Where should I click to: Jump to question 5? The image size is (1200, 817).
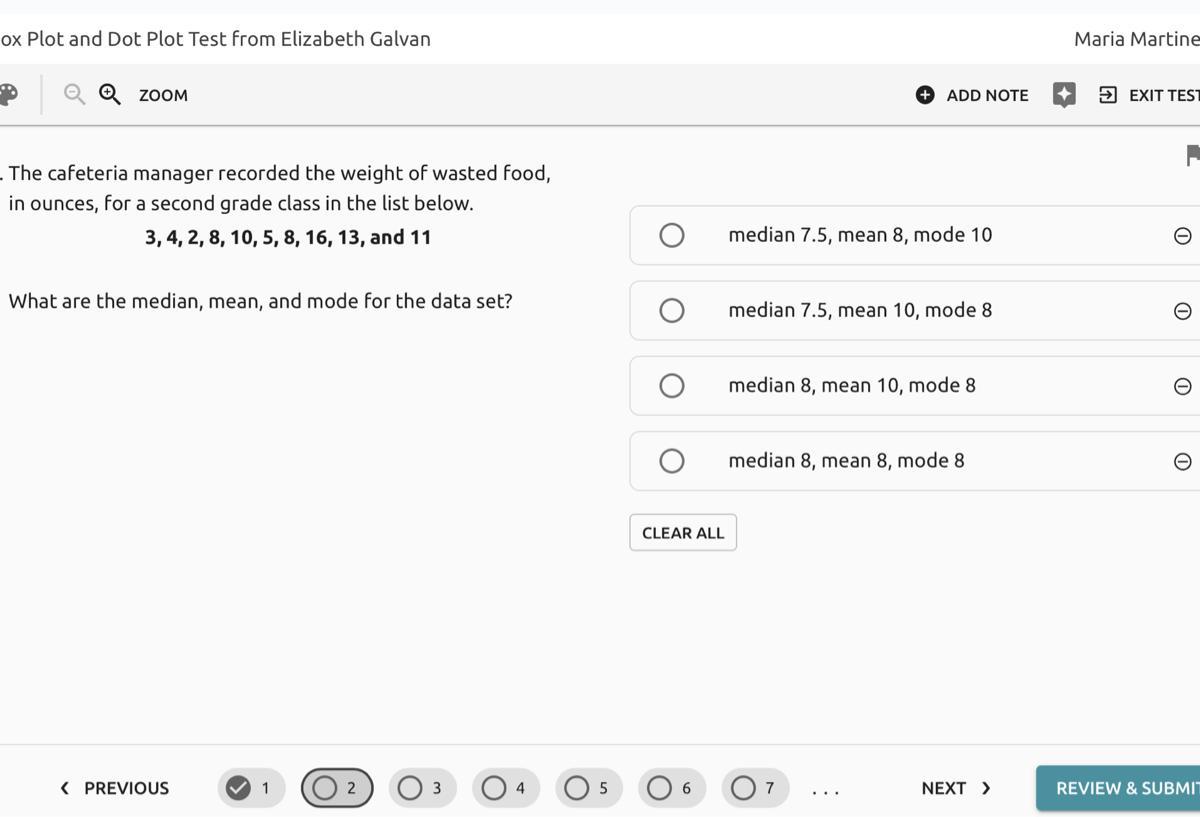tap(588, 788)
